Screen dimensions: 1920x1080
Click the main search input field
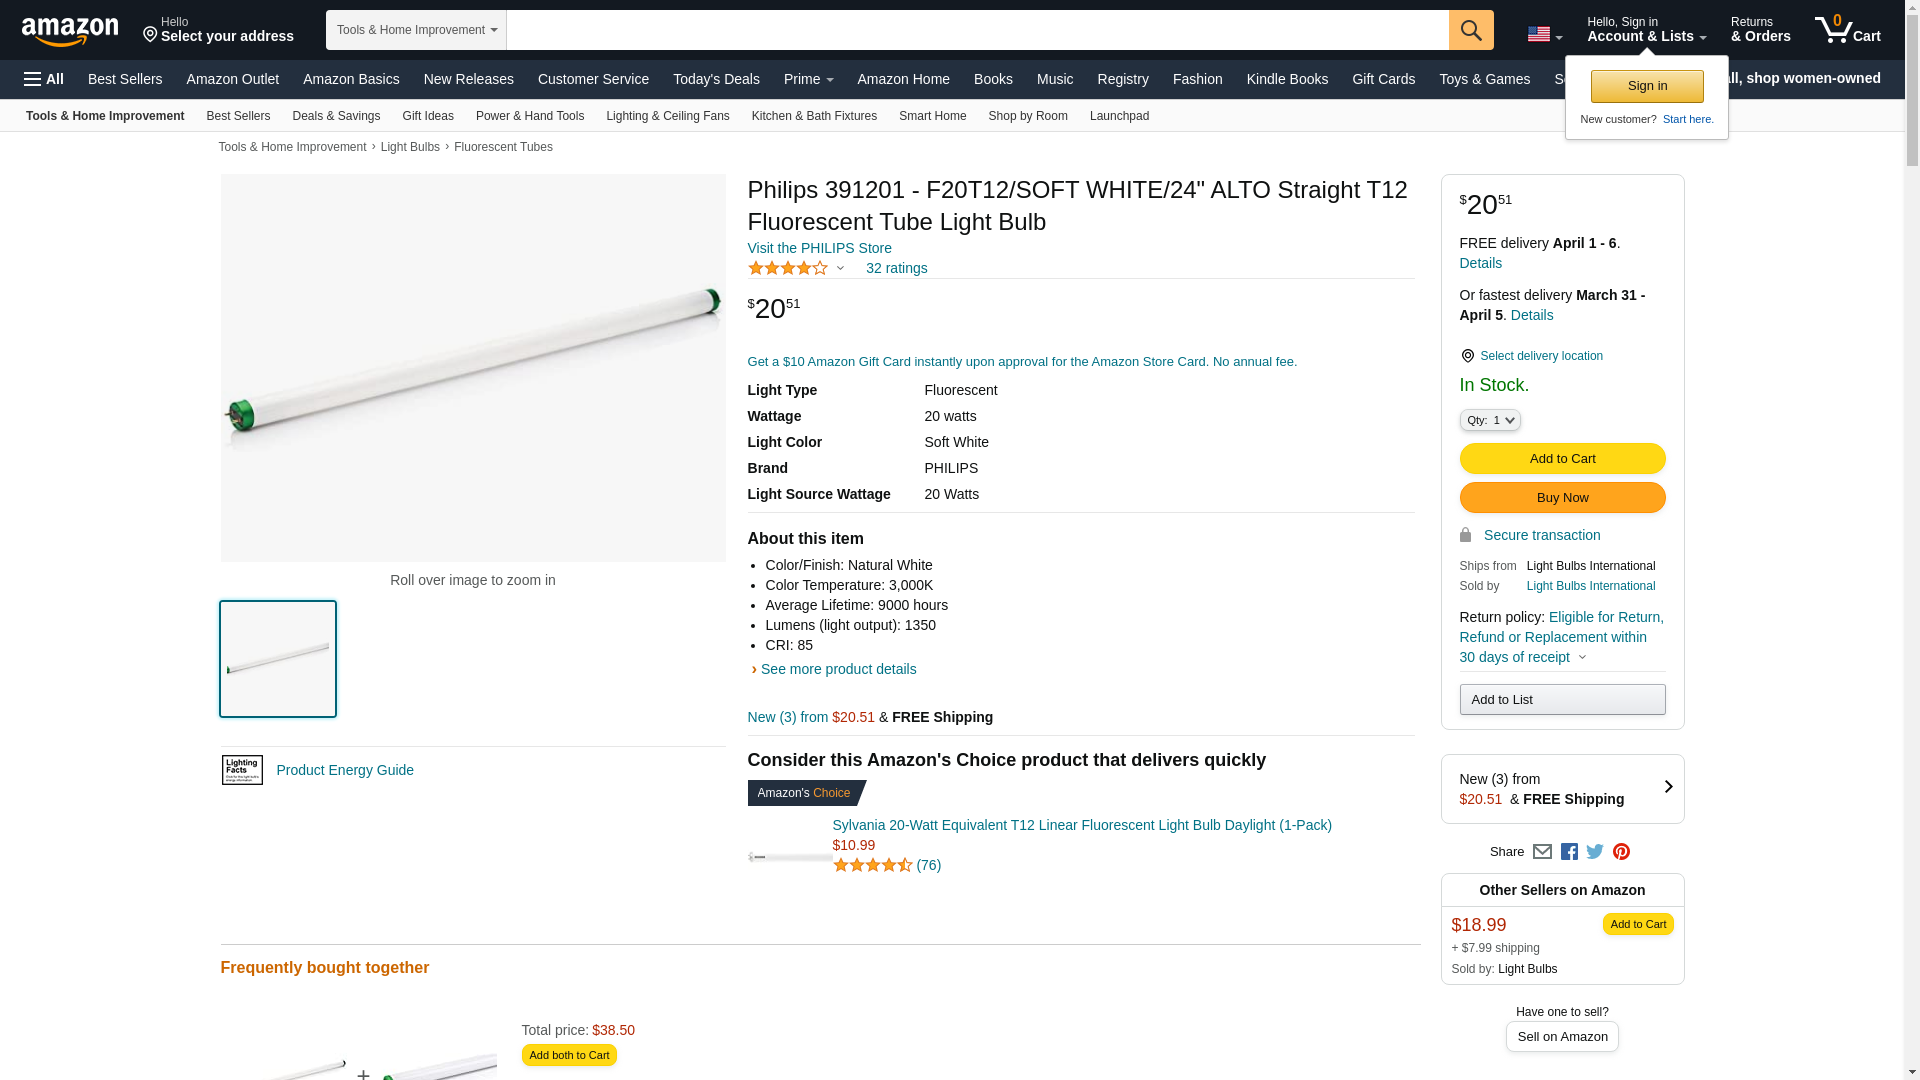[977, 30]
